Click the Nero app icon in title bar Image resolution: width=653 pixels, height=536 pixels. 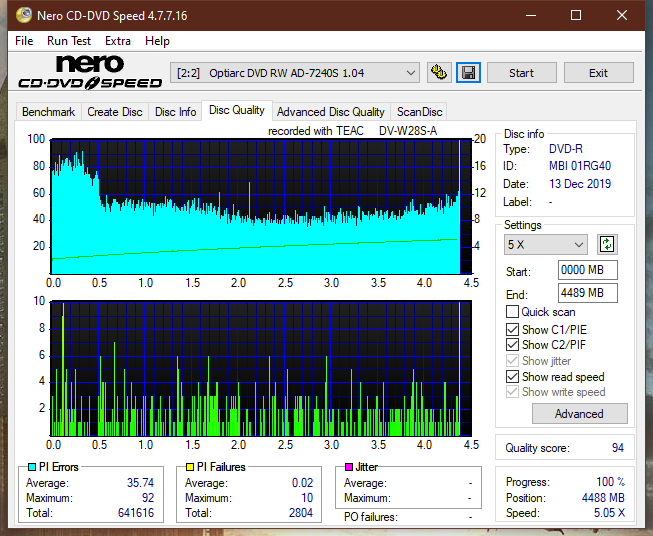[23, 15]
